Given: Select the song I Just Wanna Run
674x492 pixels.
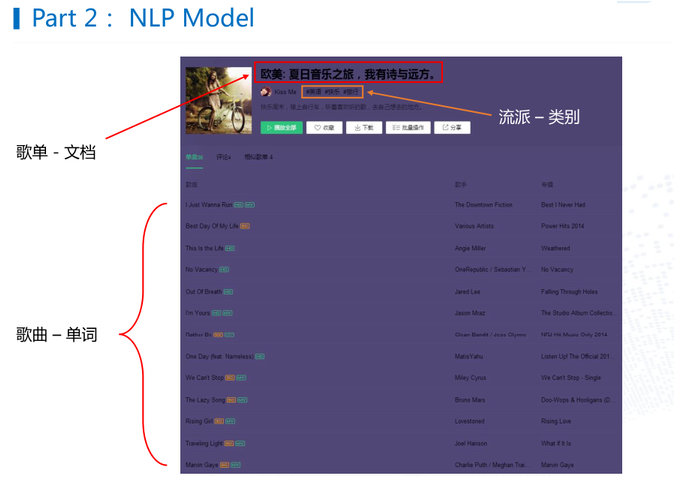Looking at the screenshot, I should (x=209, y=205).
